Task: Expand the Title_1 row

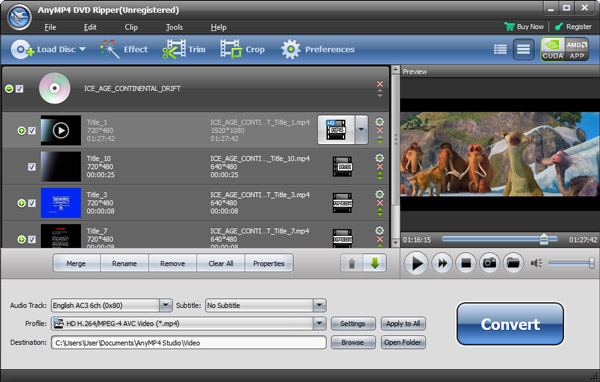Action: 21,131
